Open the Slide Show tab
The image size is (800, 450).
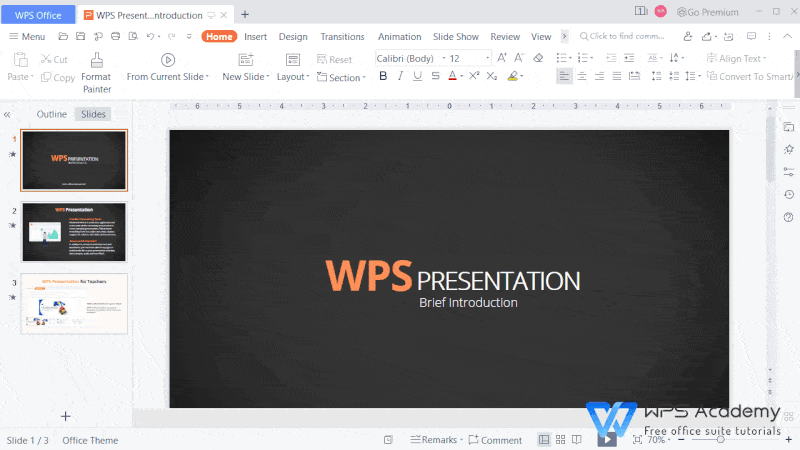456,36
